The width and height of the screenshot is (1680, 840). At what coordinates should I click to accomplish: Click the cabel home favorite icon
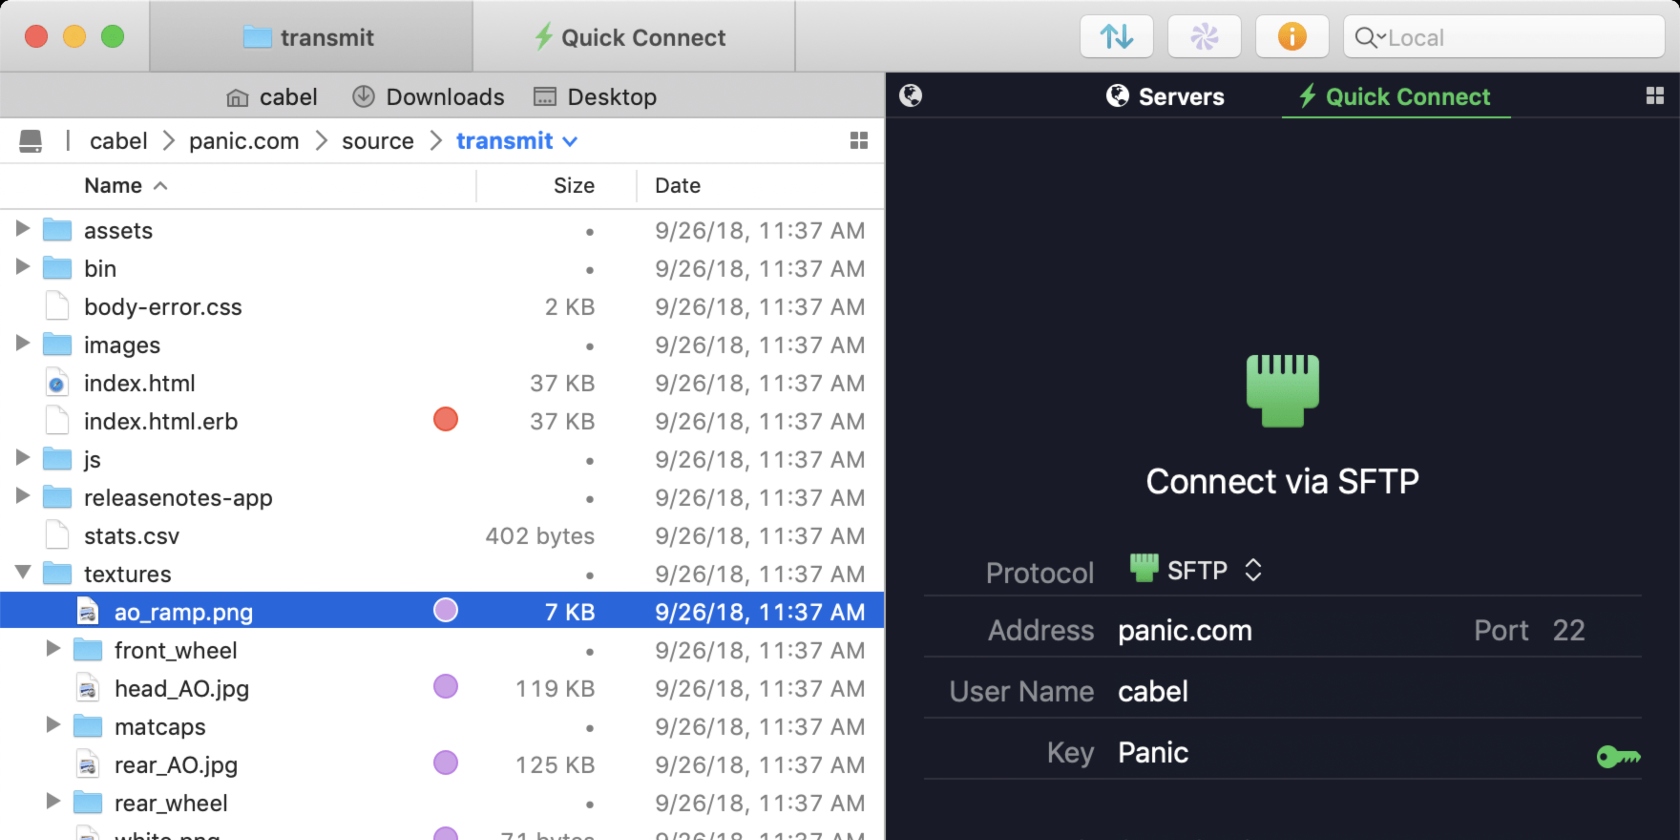coord(237,98)
